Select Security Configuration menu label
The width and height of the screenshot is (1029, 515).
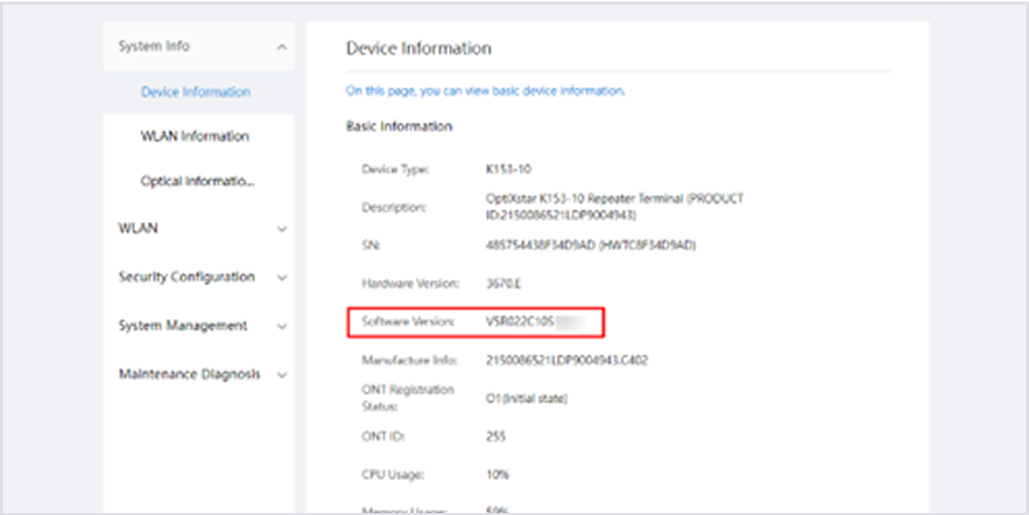[x=186, y=277]
